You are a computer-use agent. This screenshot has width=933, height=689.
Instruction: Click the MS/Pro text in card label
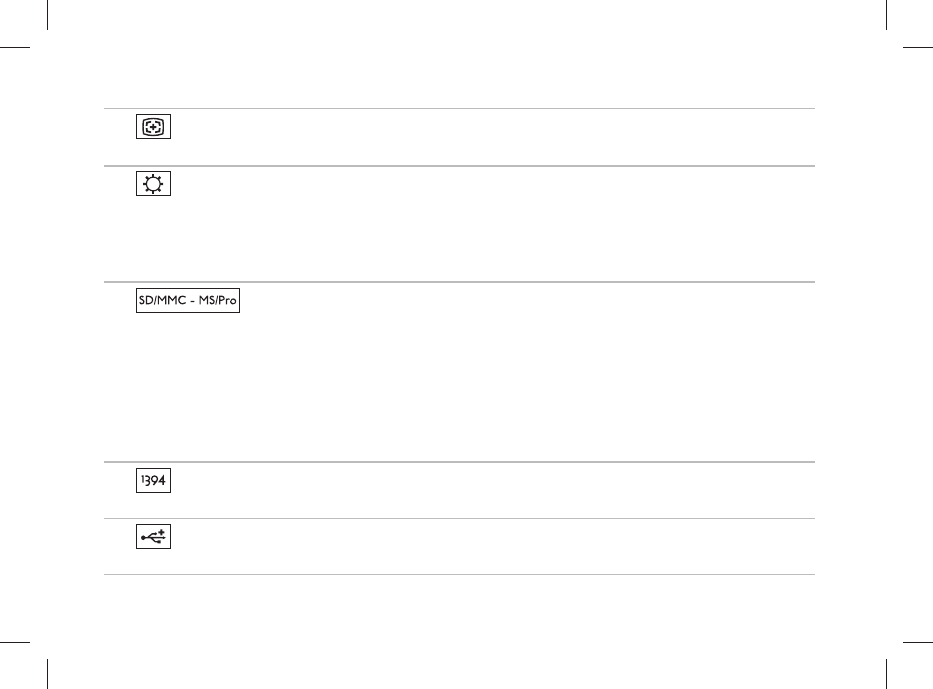[218, 300]
